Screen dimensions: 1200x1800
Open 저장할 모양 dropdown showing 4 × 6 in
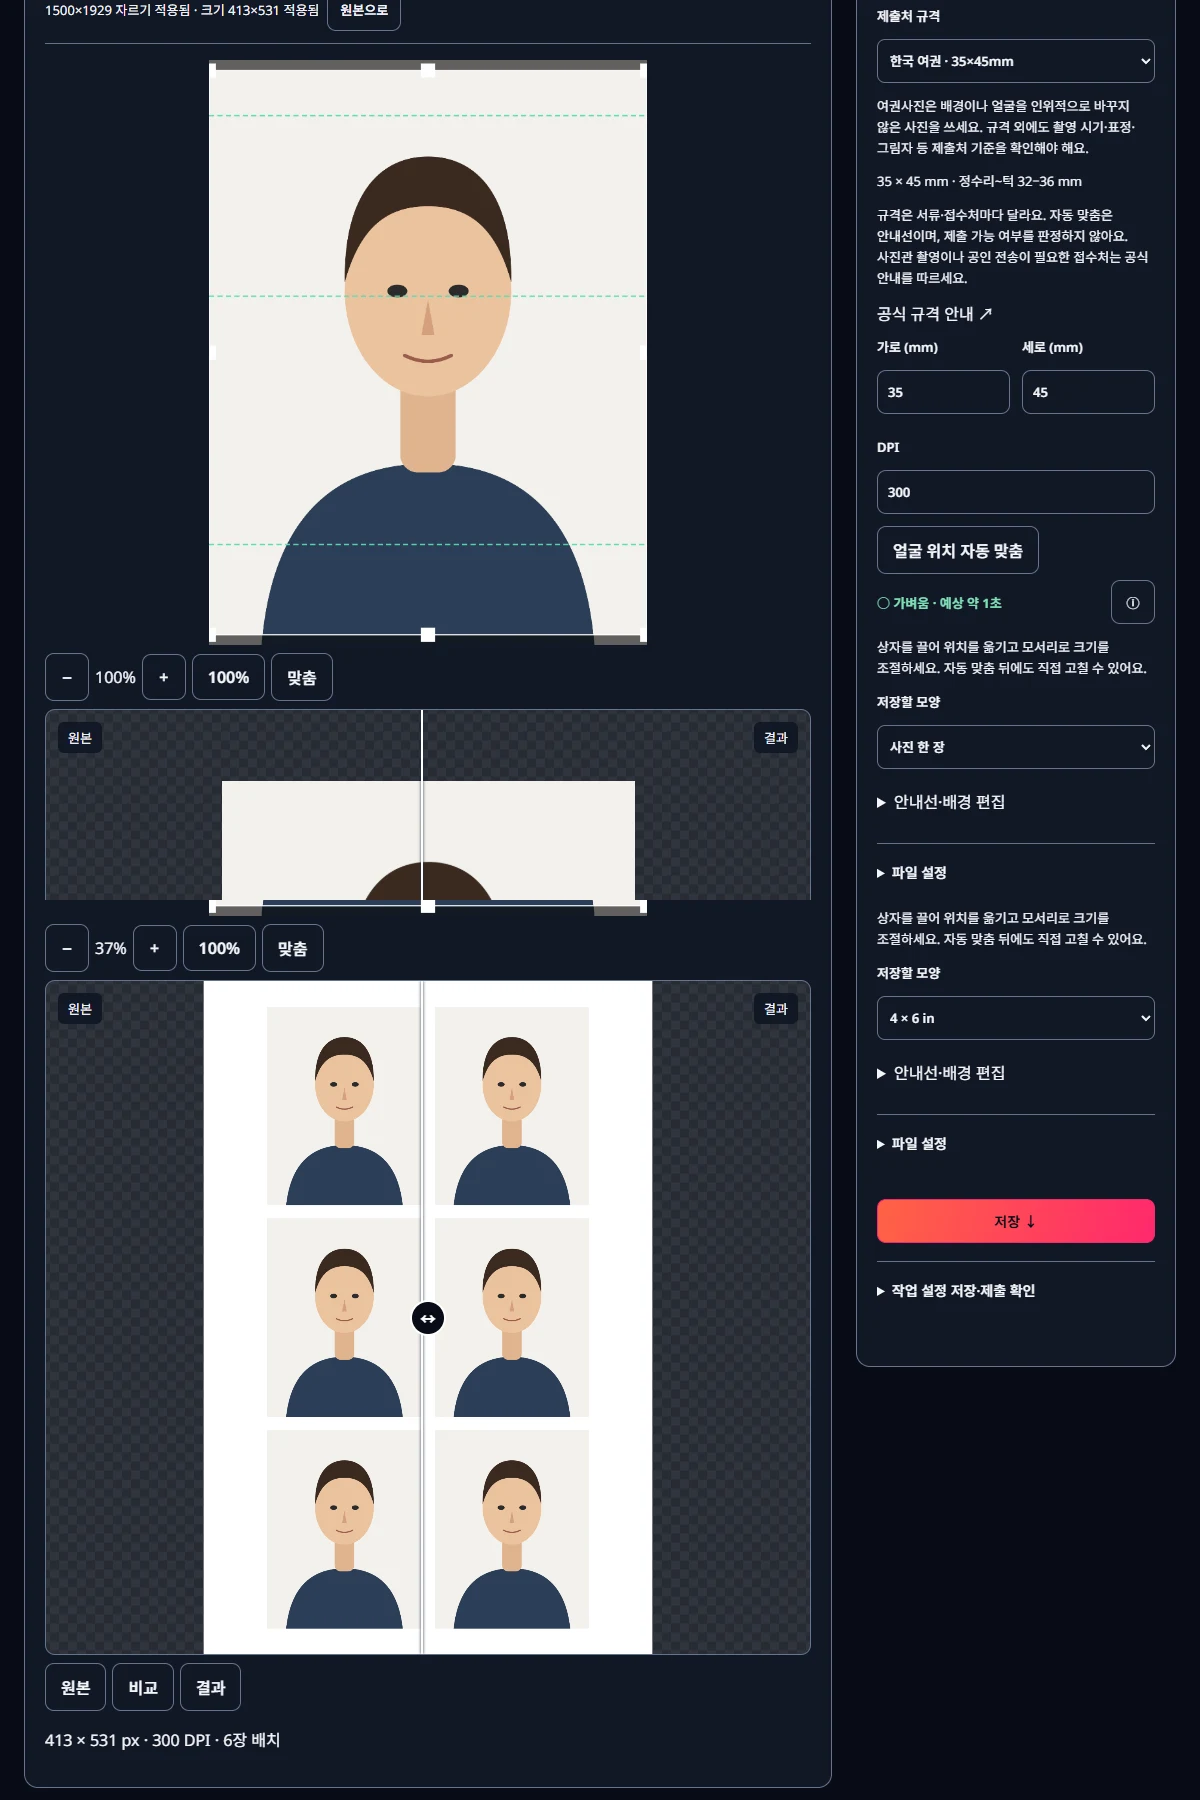click(x=1015, y=1018)
